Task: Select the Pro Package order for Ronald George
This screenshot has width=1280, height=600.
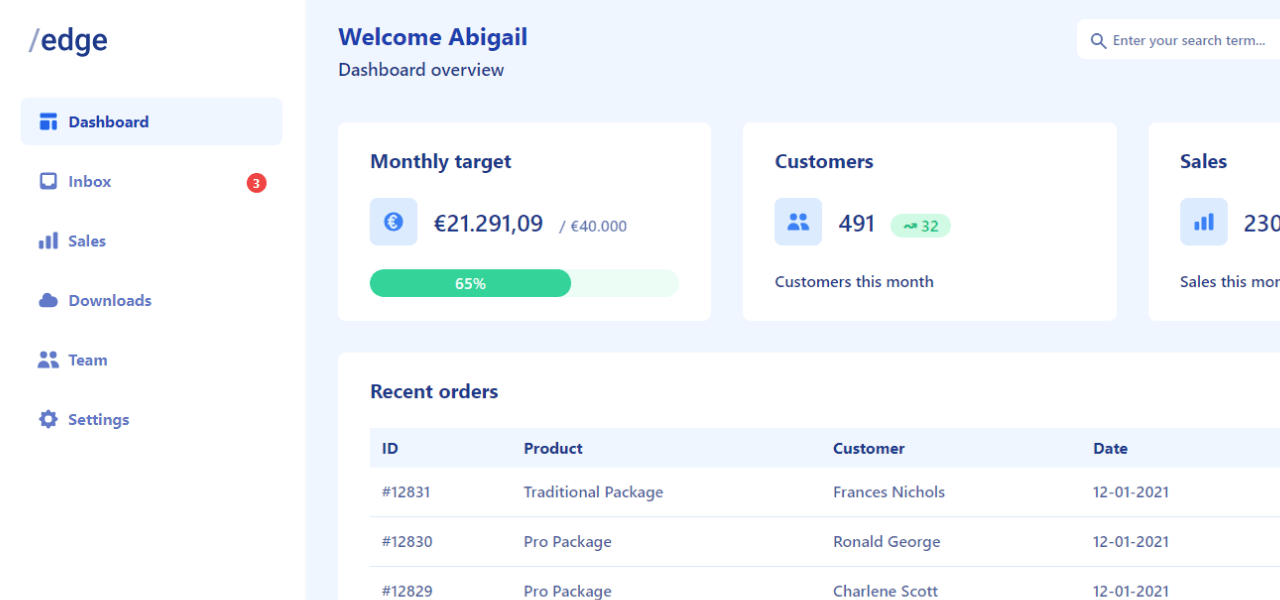Action: (567, 541)
